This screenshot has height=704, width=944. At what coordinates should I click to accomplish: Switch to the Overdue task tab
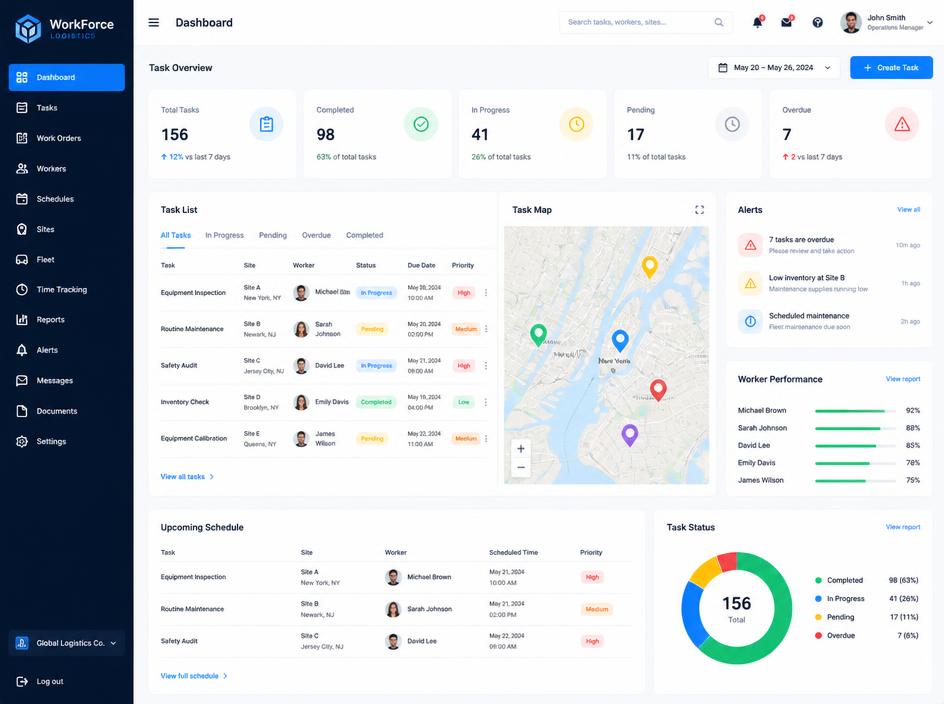(316, 235)
